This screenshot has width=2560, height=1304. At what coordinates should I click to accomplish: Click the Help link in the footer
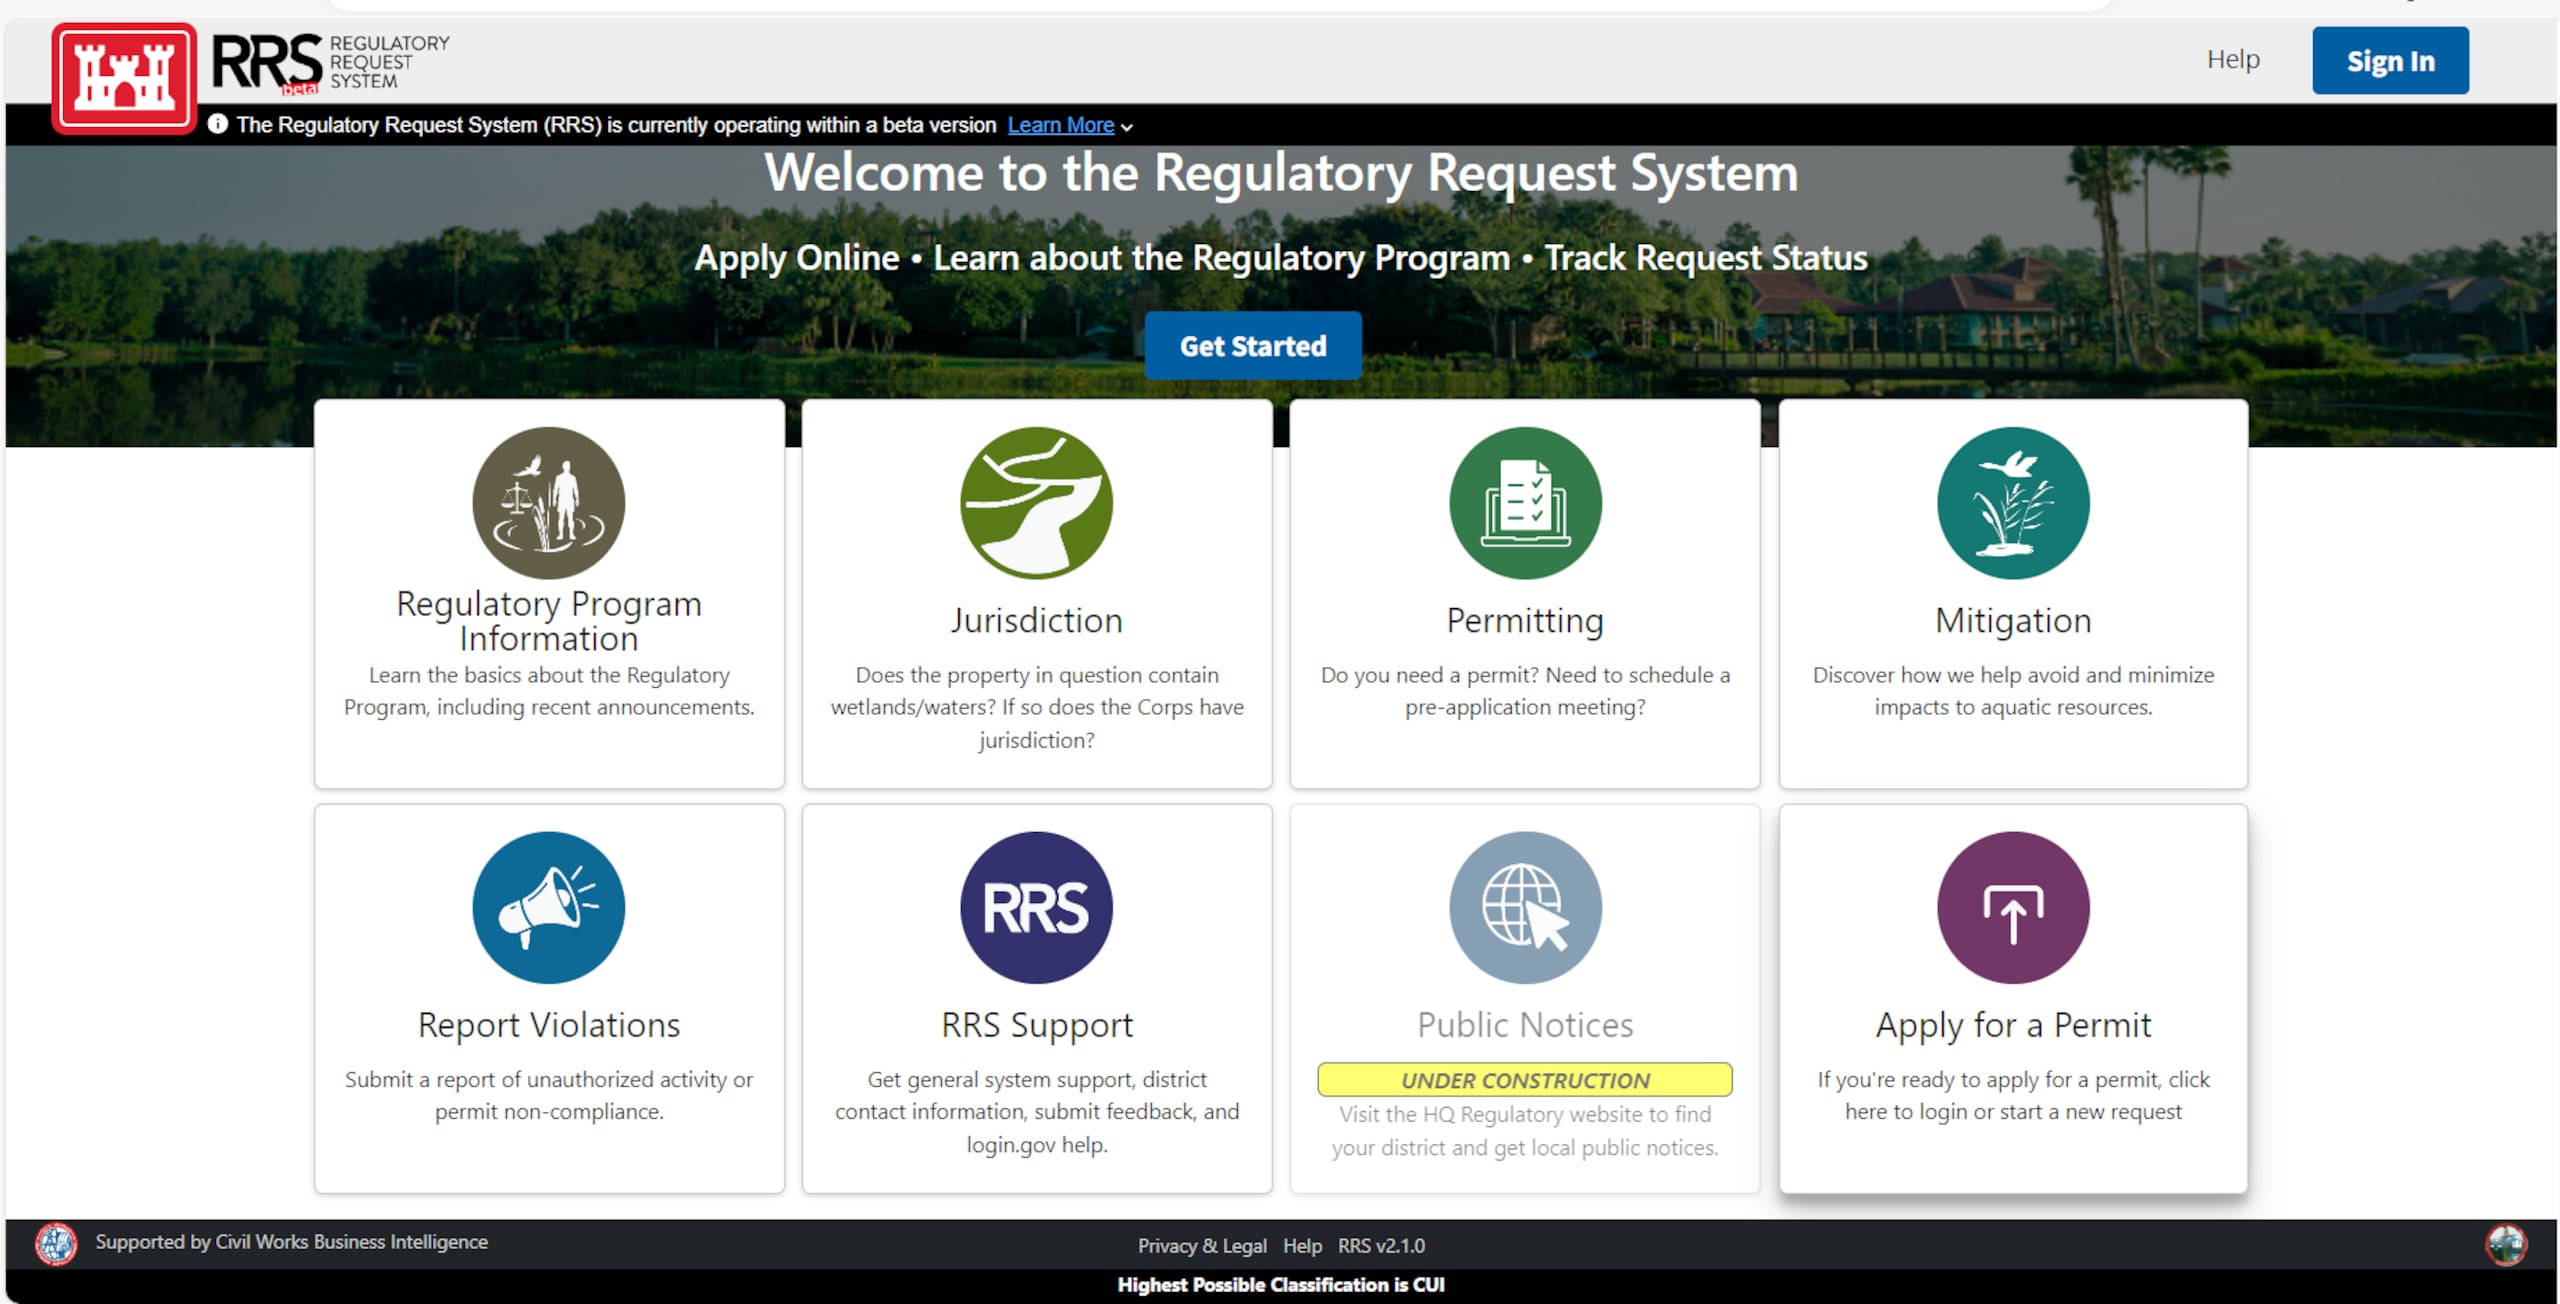click(1302, 1246)
